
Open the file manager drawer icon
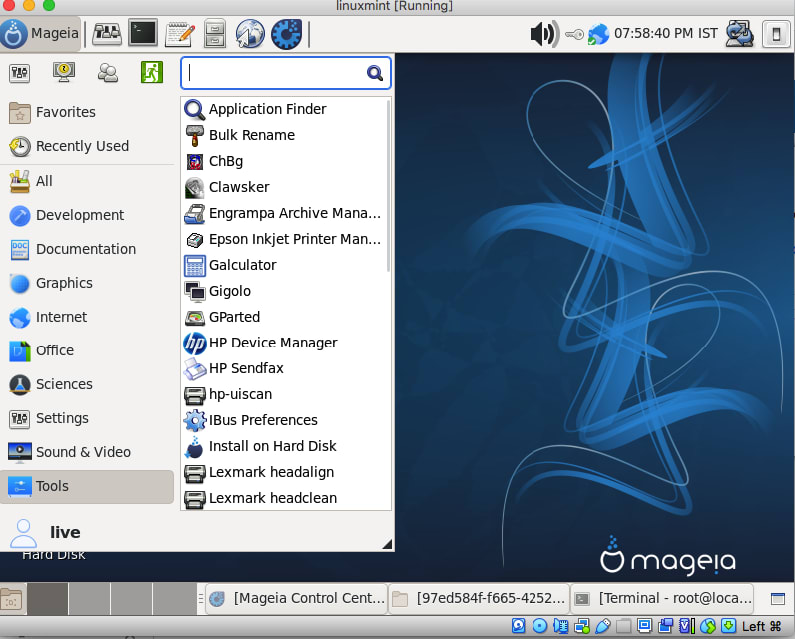pyautogui.click(x=215, y=34)
